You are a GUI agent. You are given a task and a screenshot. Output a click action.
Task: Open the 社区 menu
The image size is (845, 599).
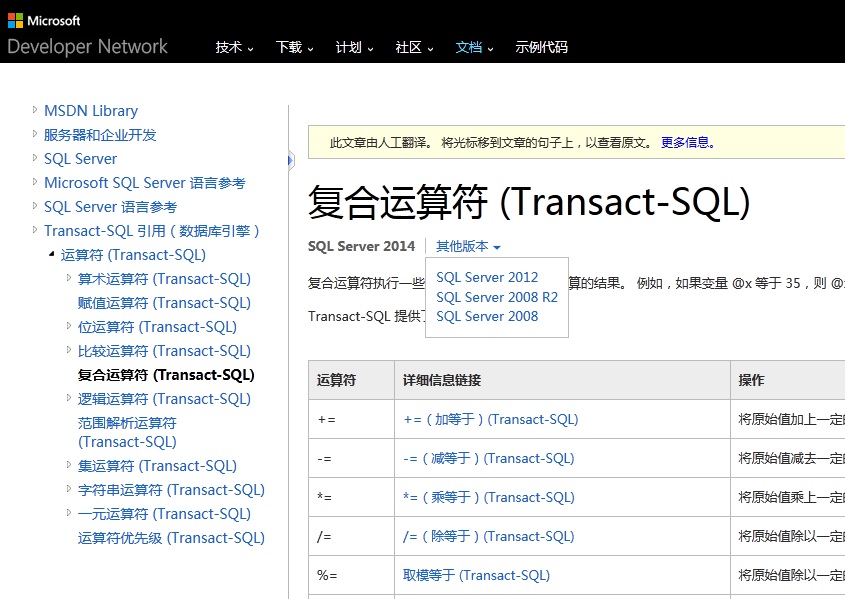[414, 47]
